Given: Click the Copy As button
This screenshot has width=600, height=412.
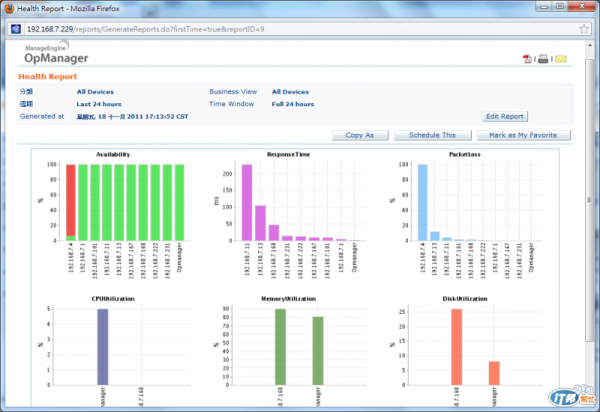Looking at the screenshot, I should click(x=360, y=135).
